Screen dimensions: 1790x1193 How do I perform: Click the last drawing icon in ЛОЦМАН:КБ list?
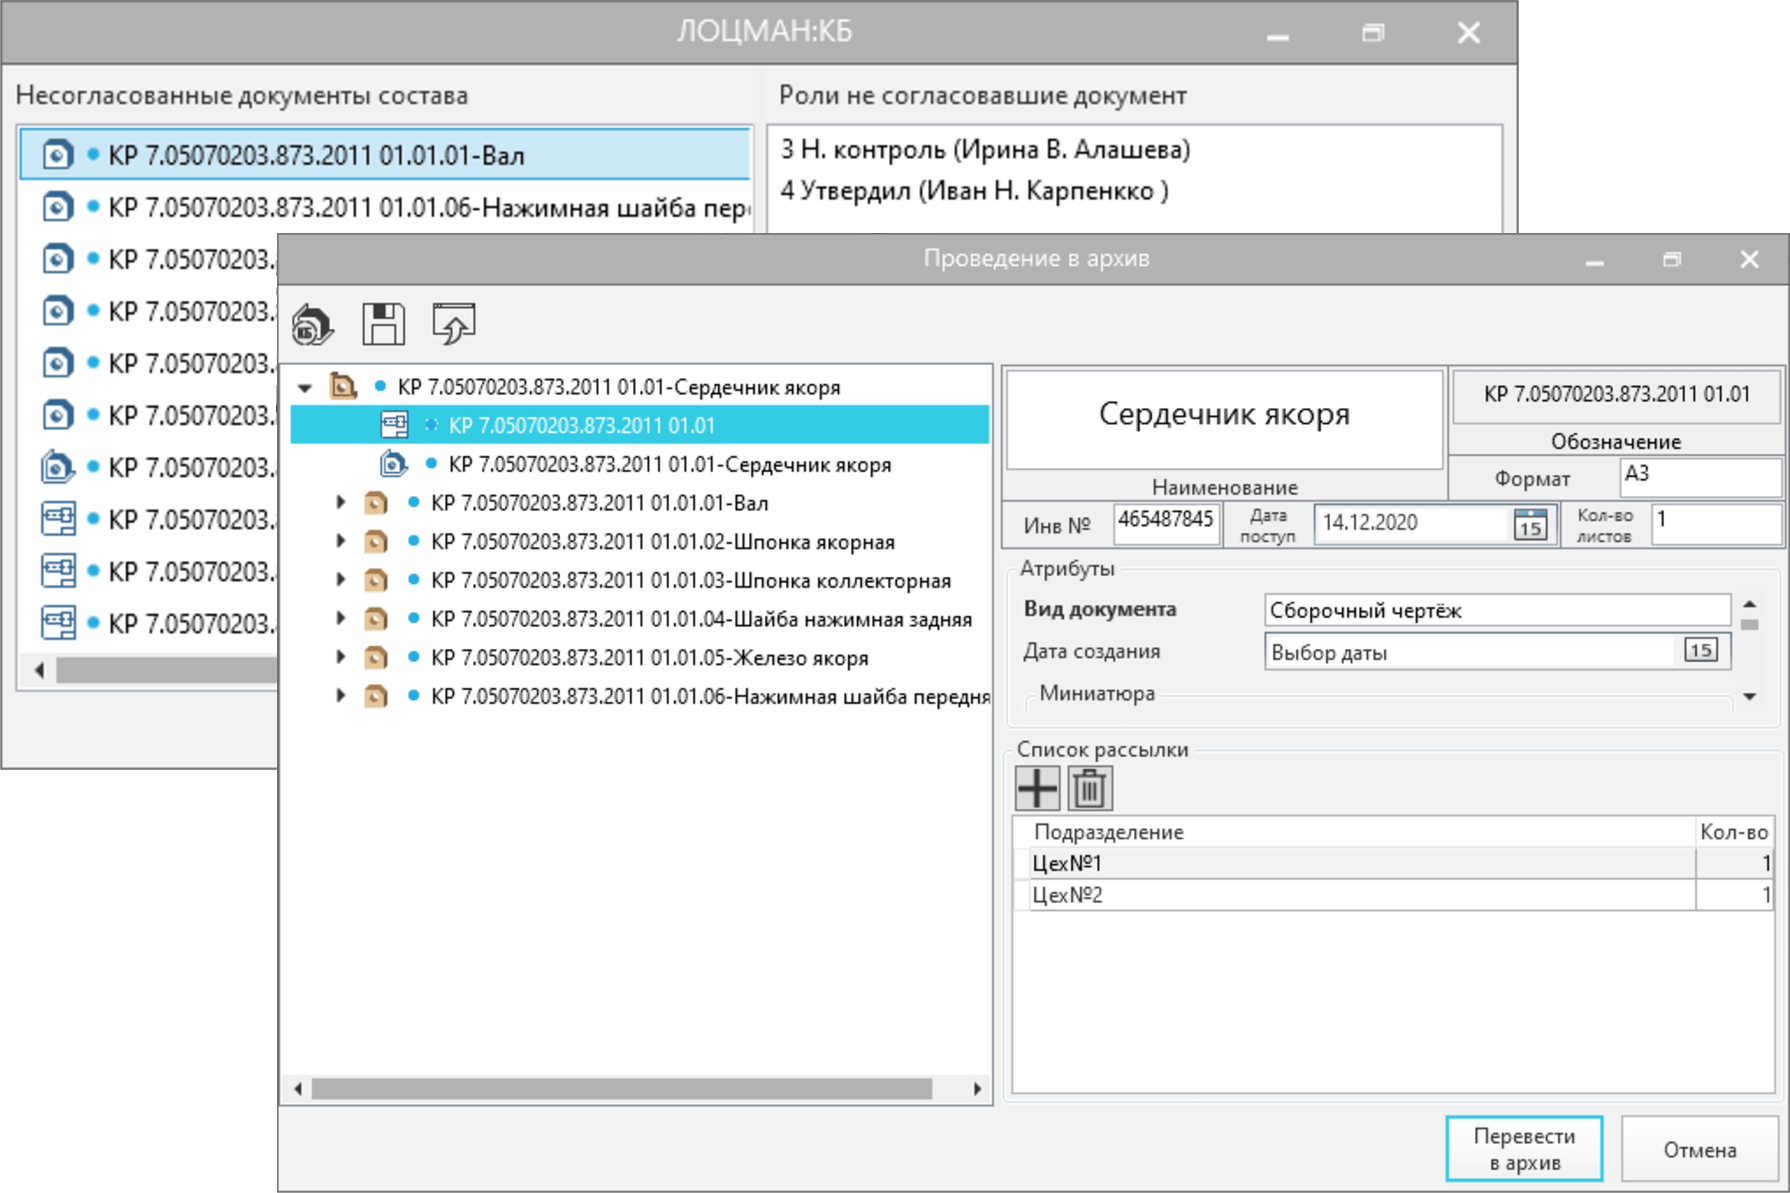pos(58,623)
